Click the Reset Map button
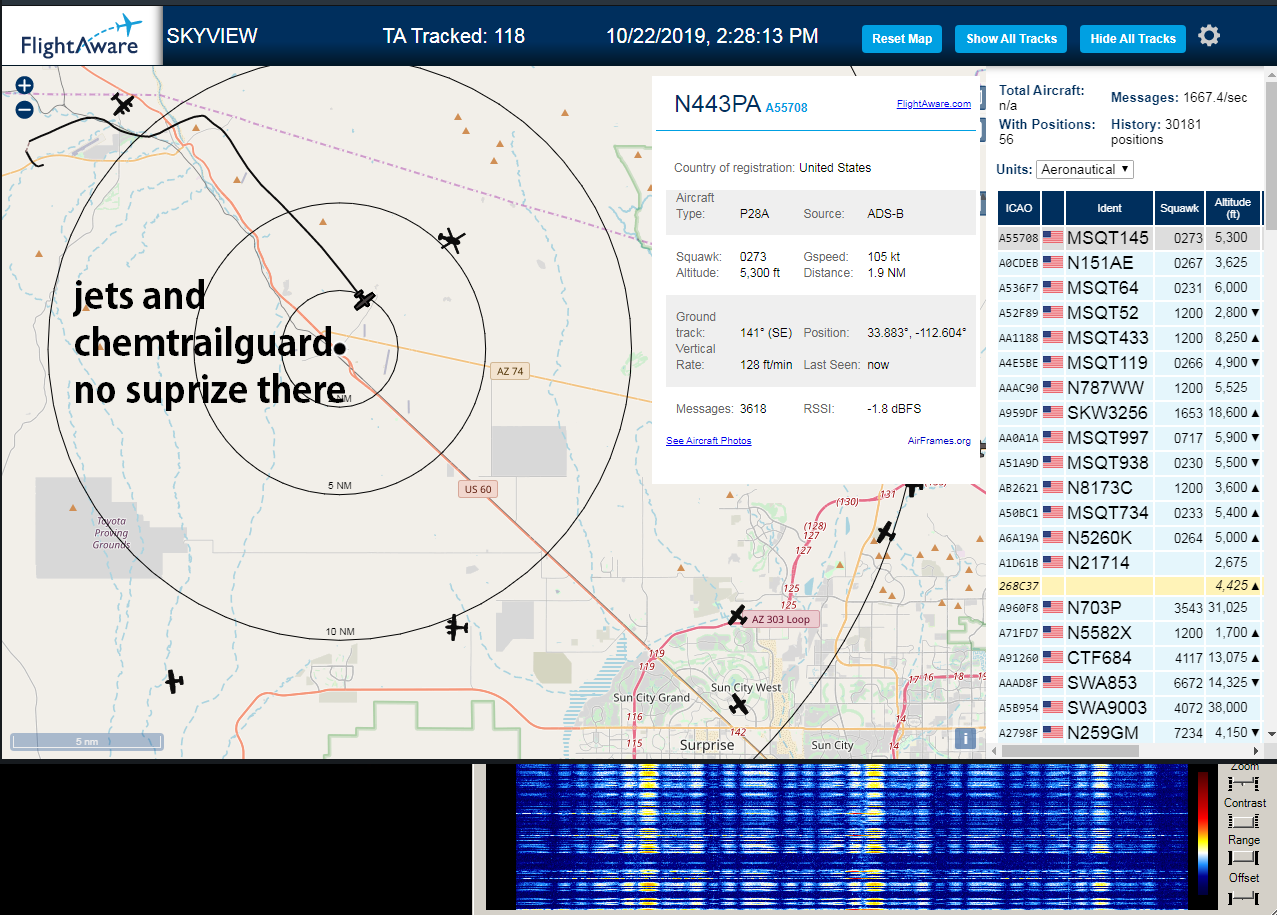The height and width of the screenshot is (915, 1277). click(x=902, y=39)
